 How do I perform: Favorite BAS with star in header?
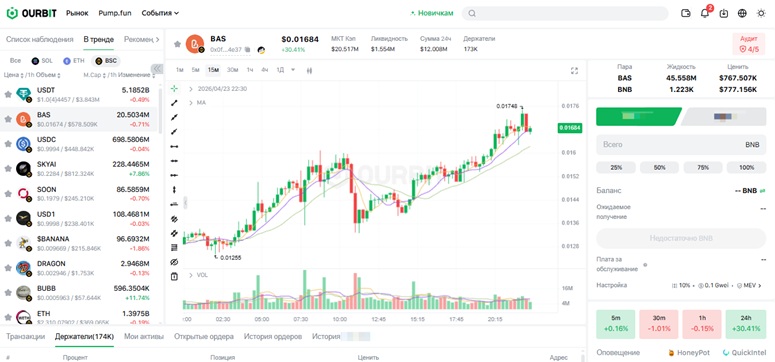(177, 44)
